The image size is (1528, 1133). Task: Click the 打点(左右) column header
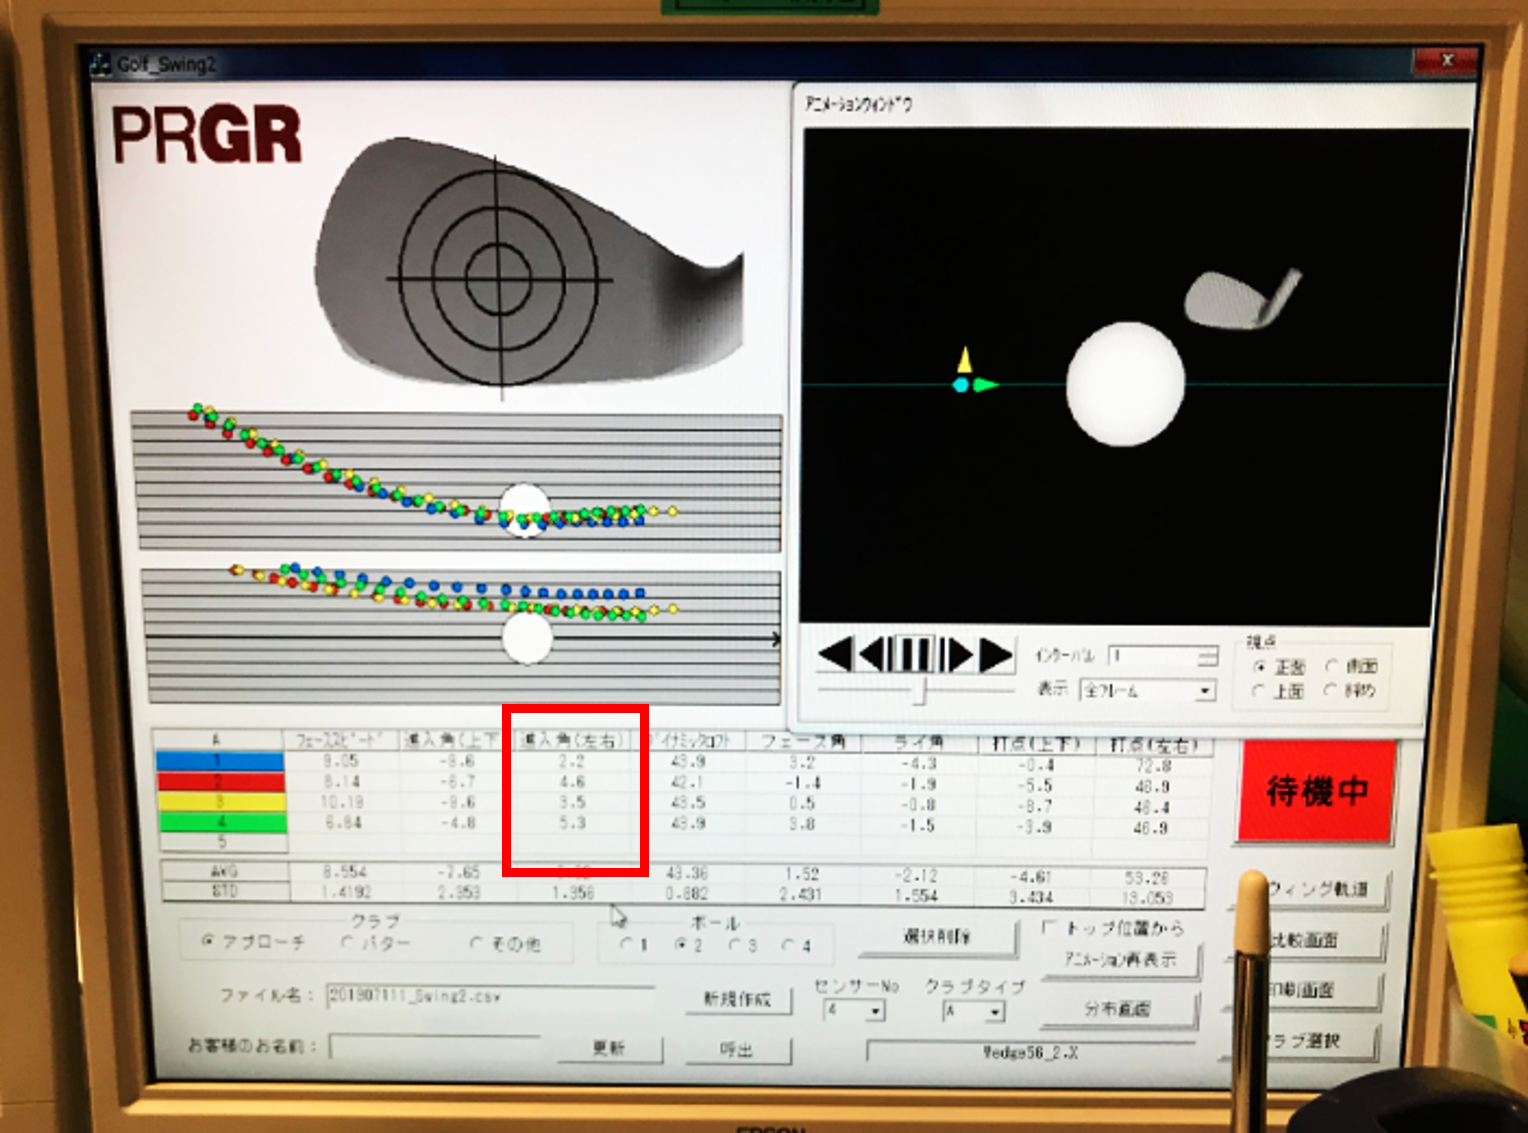(x=1153, y=745)
